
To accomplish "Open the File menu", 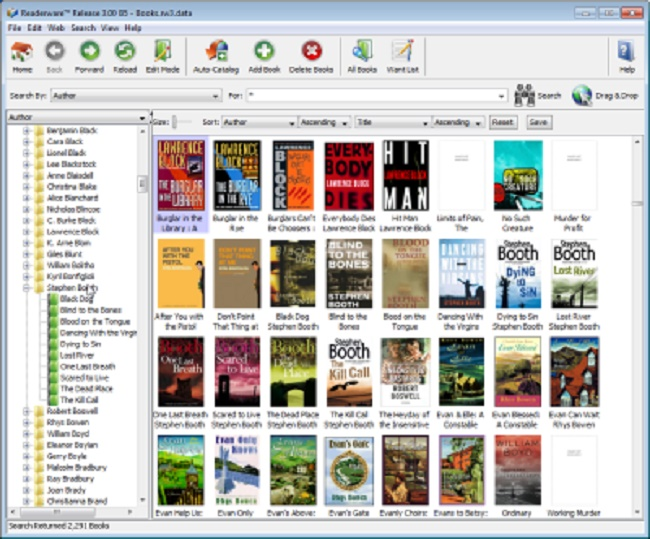I will pos(15,28).
